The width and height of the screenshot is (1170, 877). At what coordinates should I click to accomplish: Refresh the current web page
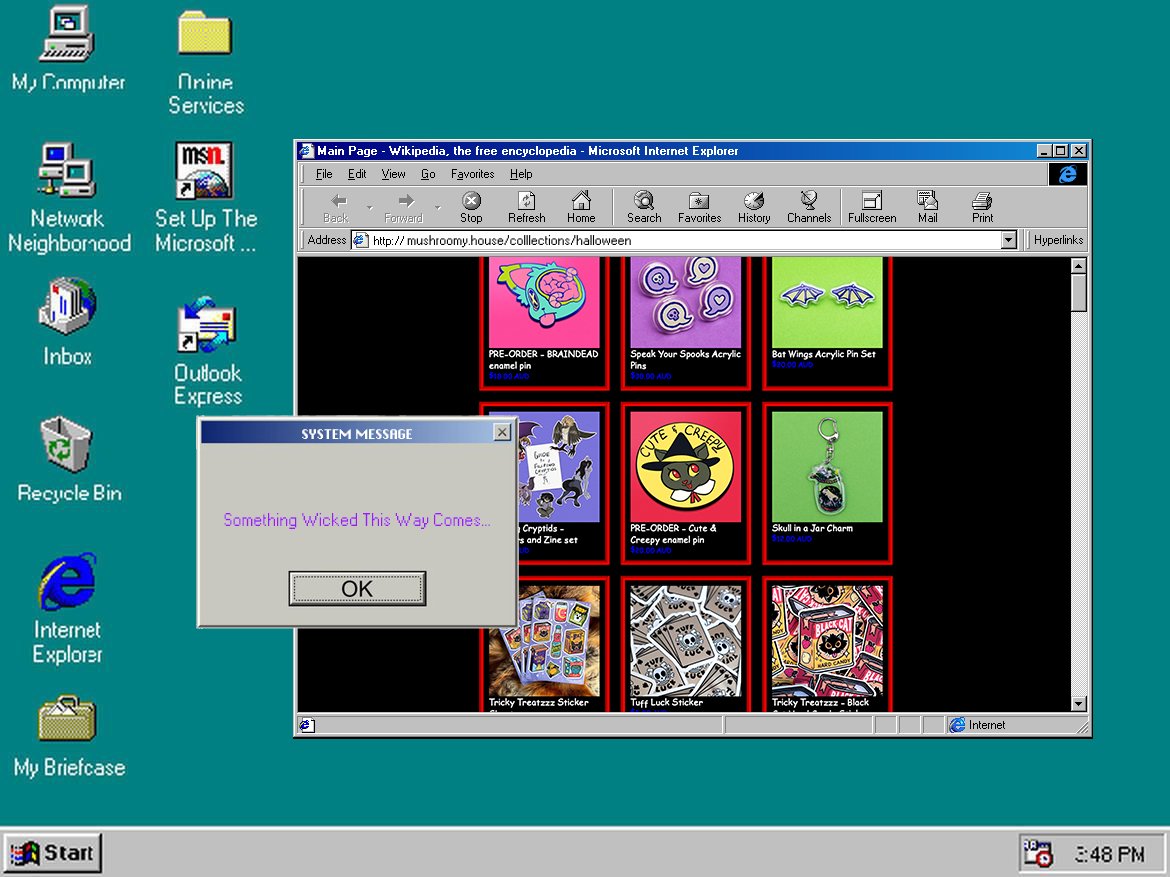tap(527, 207)
